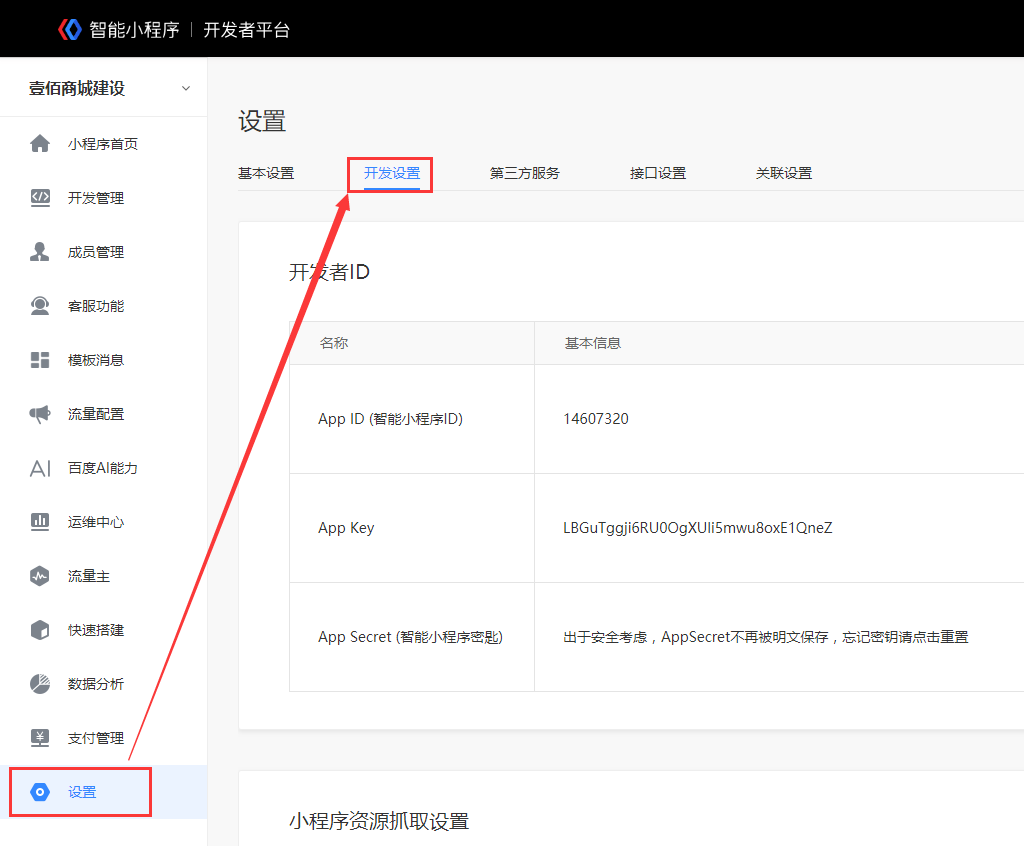Image resolution: width=1024 pixels, height=846 pixels.
Task: Click the person icon for 成员管理
Action: pyautogui.click(x=40, y=252)
